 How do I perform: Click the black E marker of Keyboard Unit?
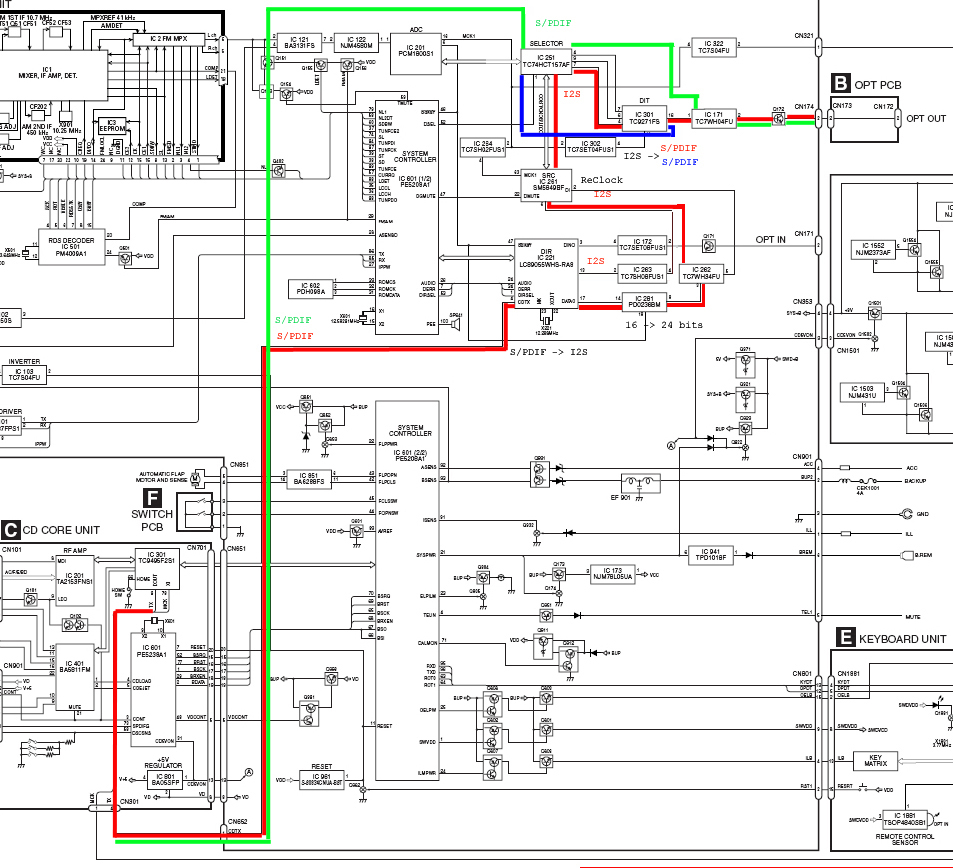(844, 637)
